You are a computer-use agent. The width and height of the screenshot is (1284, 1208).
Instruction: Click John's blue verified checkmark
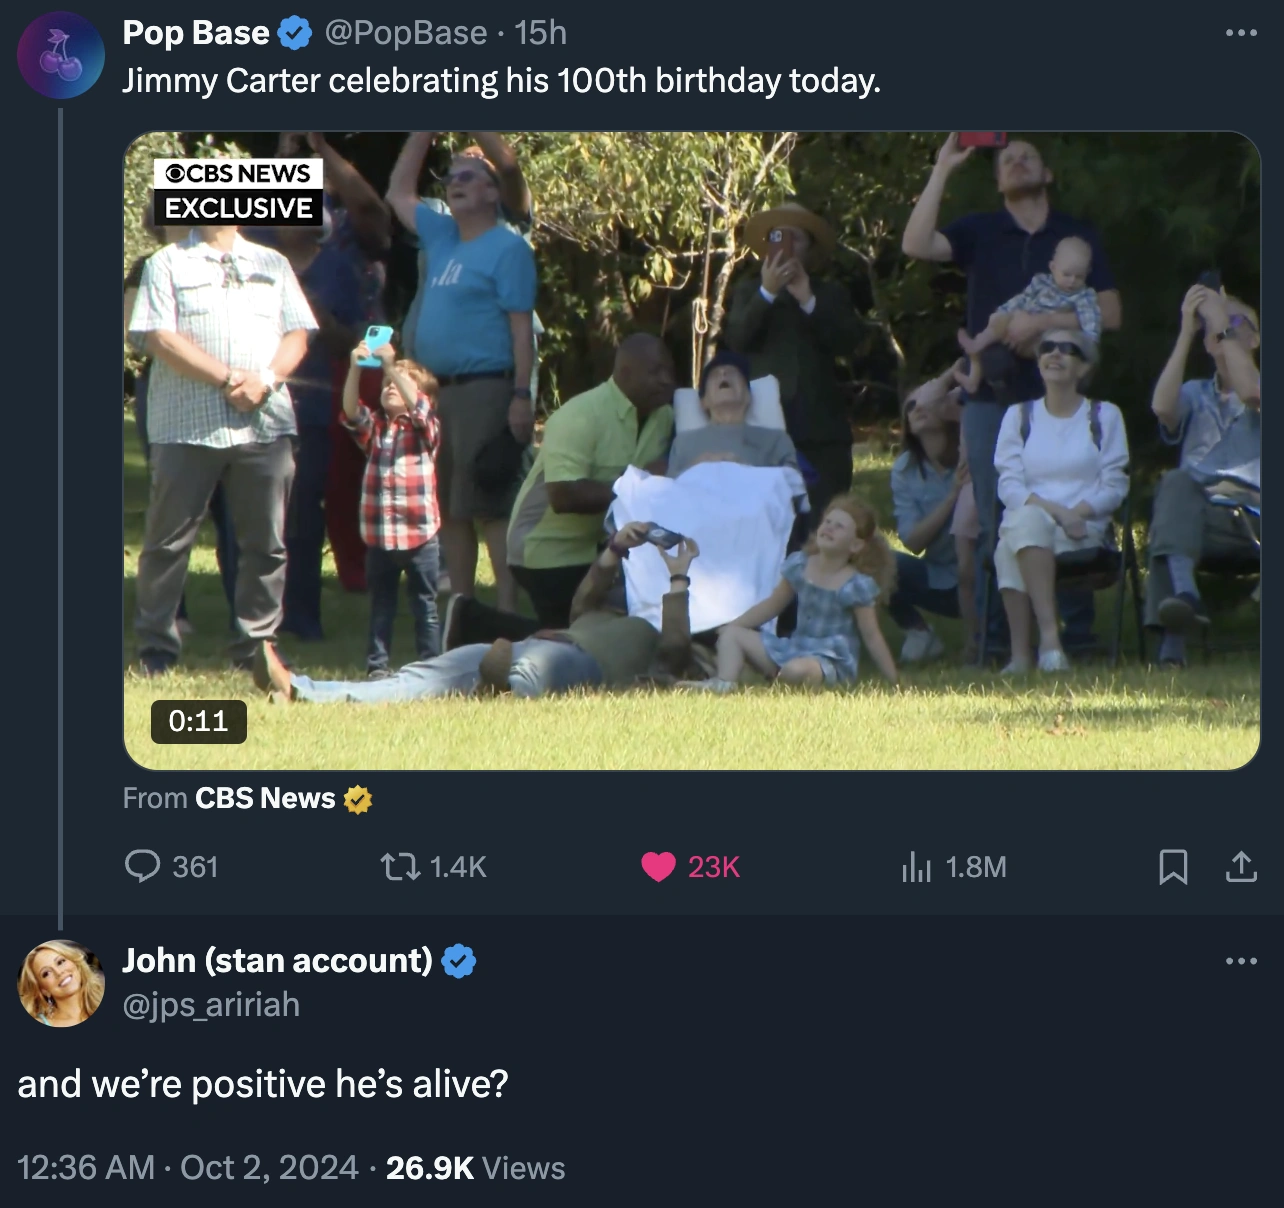[x=459, y=961]
